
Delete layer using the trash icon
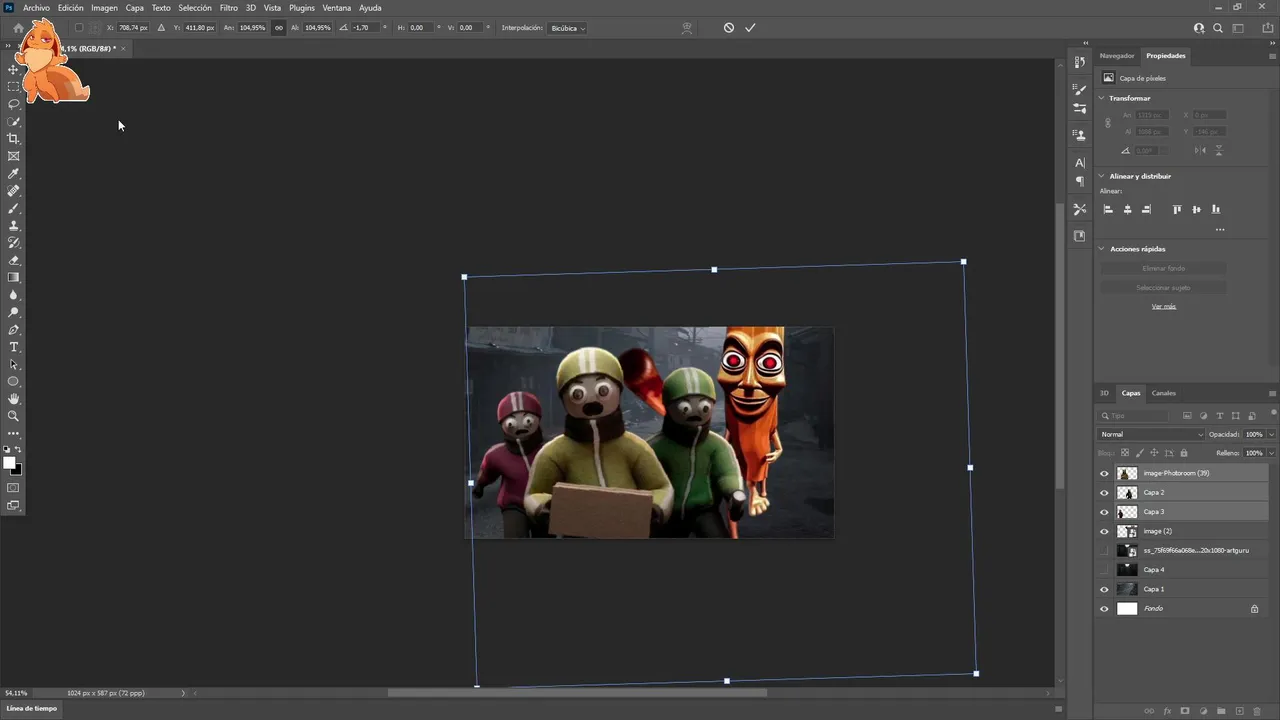point(1259,711)
